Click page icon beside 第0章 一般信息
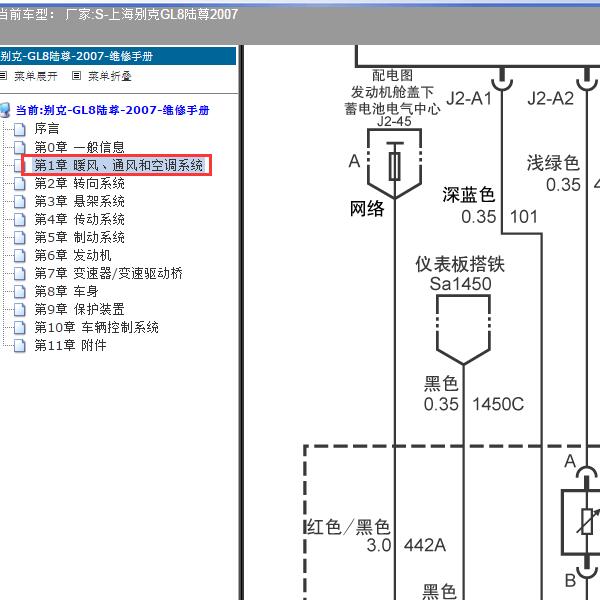 [x=20, y=147]
